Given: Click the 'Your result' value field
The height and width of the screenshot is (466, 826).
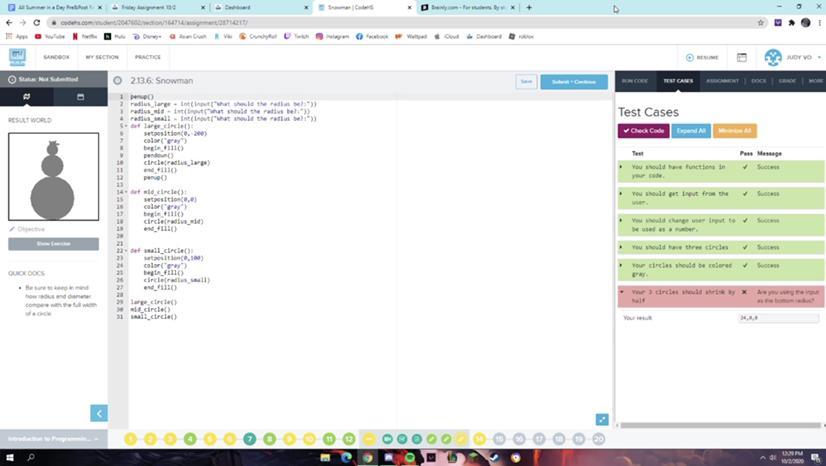Looking at the screenshot, I should [779, 318].
